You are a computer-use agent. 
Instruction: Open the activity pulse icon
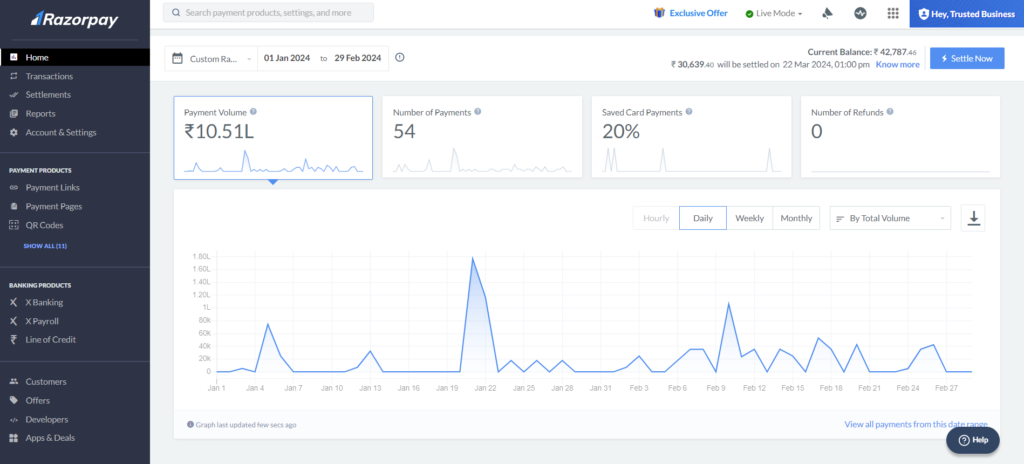tap(860, 14)
